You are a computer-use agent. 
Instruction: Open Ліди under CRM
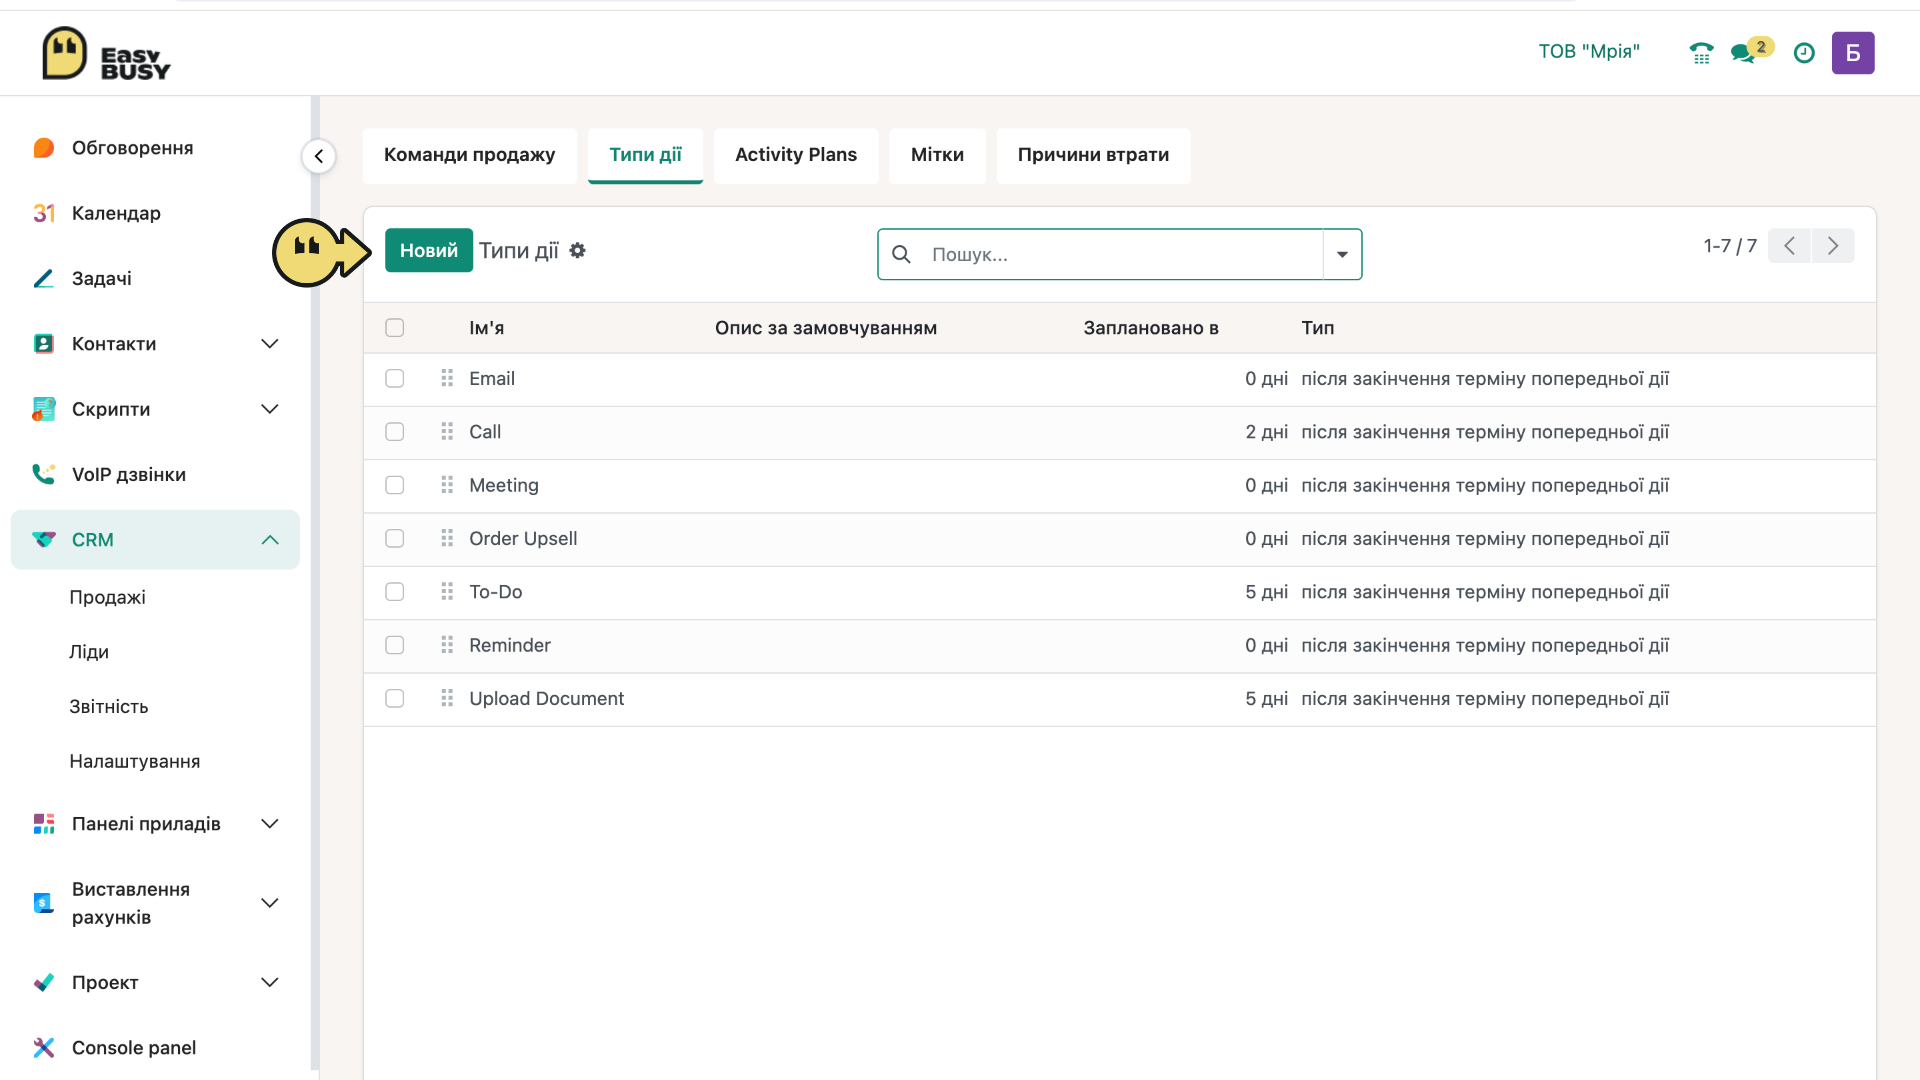[88, 652]
